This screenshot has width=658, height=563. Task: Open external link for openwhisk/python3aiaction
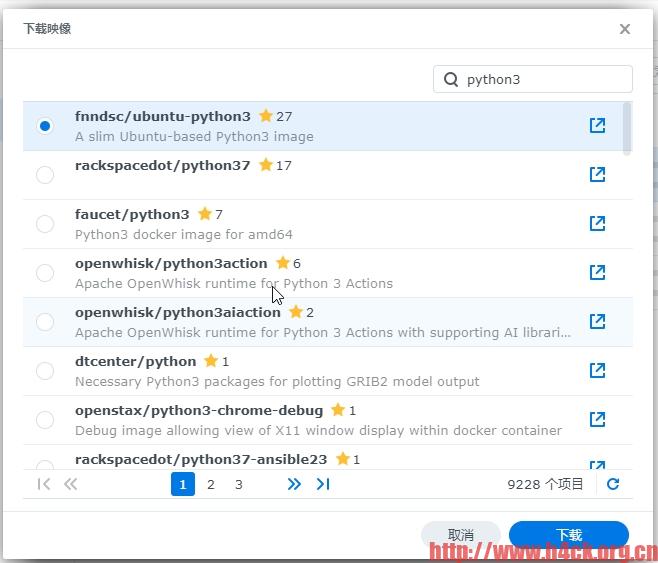click(x=597, y=321)
